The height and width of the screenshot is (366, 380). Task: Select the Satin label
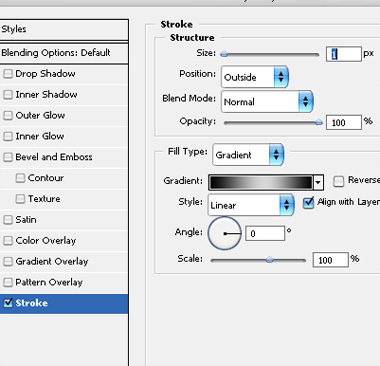pos(26,220)
